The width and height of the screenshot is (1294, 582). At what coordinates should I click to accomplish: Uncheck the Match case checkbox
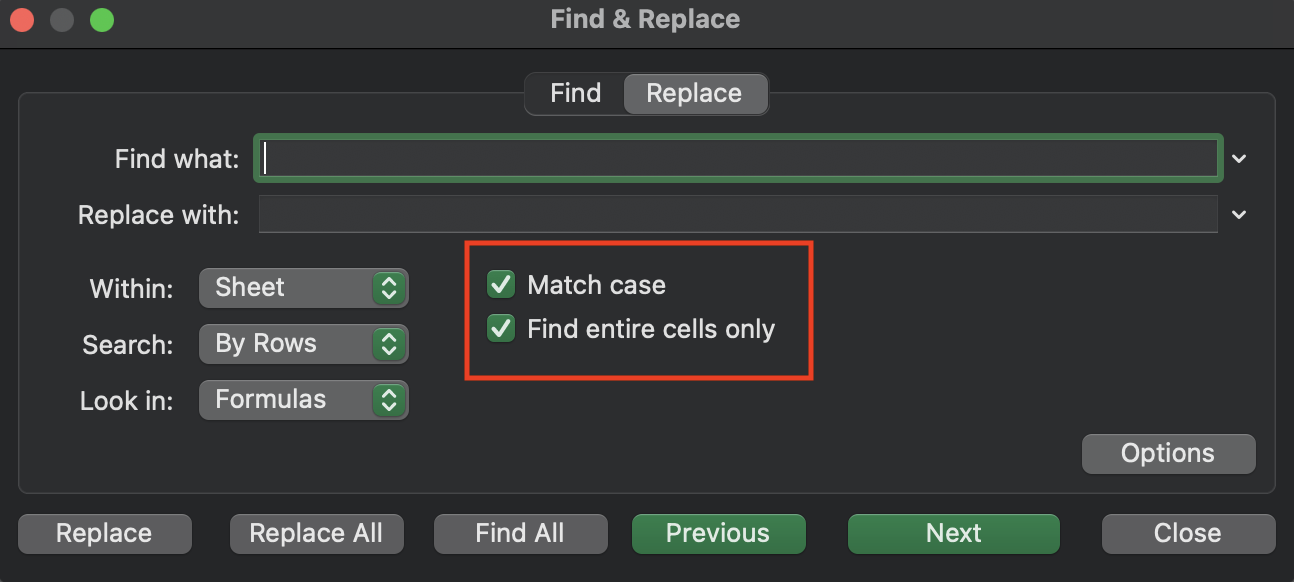[500, 285]
